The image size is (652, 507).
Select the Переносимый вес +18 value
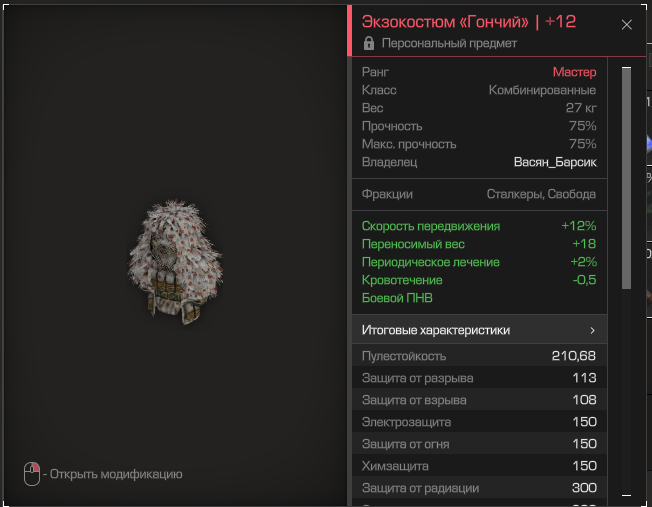pyautogui.click(x=584, y=244)
